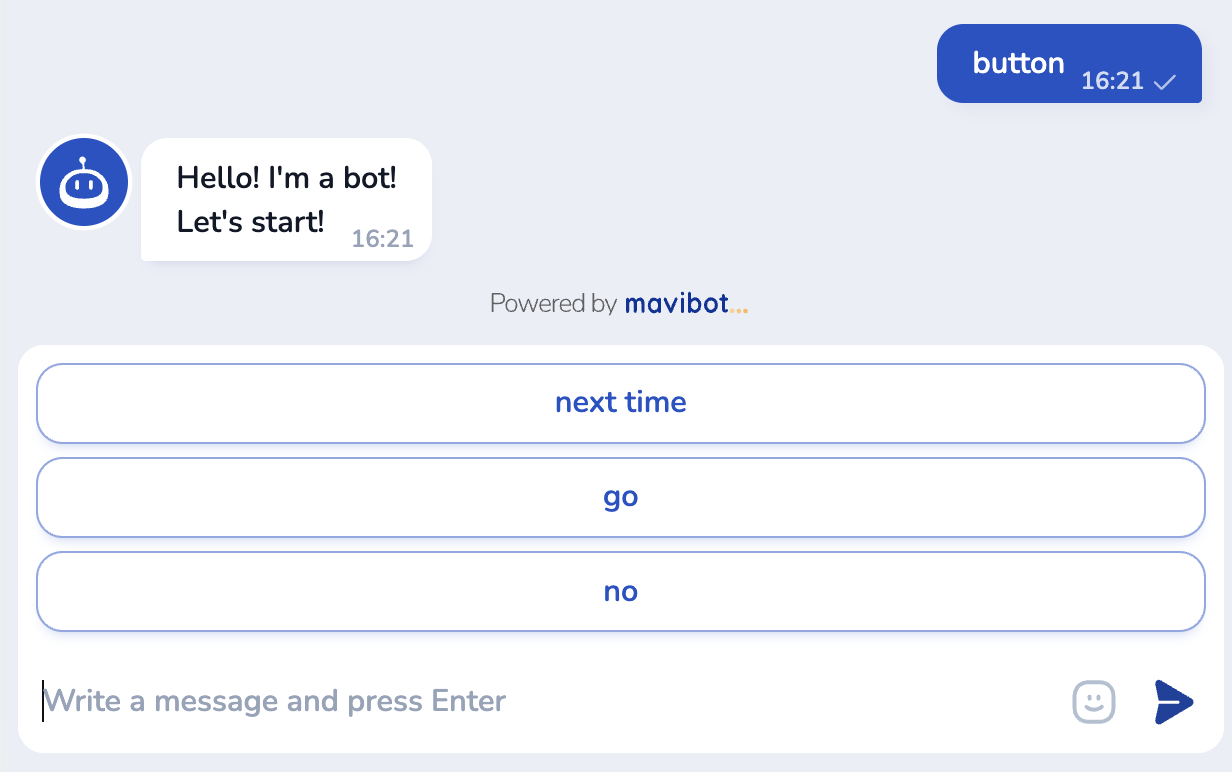Open the emoji picker smiley icon
Viewport: 1232px width, 772px height.
1093,701
